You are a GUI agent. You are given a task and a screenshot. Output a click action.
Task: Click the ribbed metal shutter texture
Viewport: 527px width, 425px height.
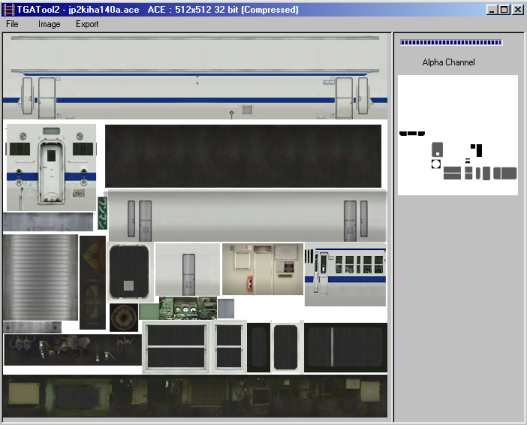[x=40, y=277]
